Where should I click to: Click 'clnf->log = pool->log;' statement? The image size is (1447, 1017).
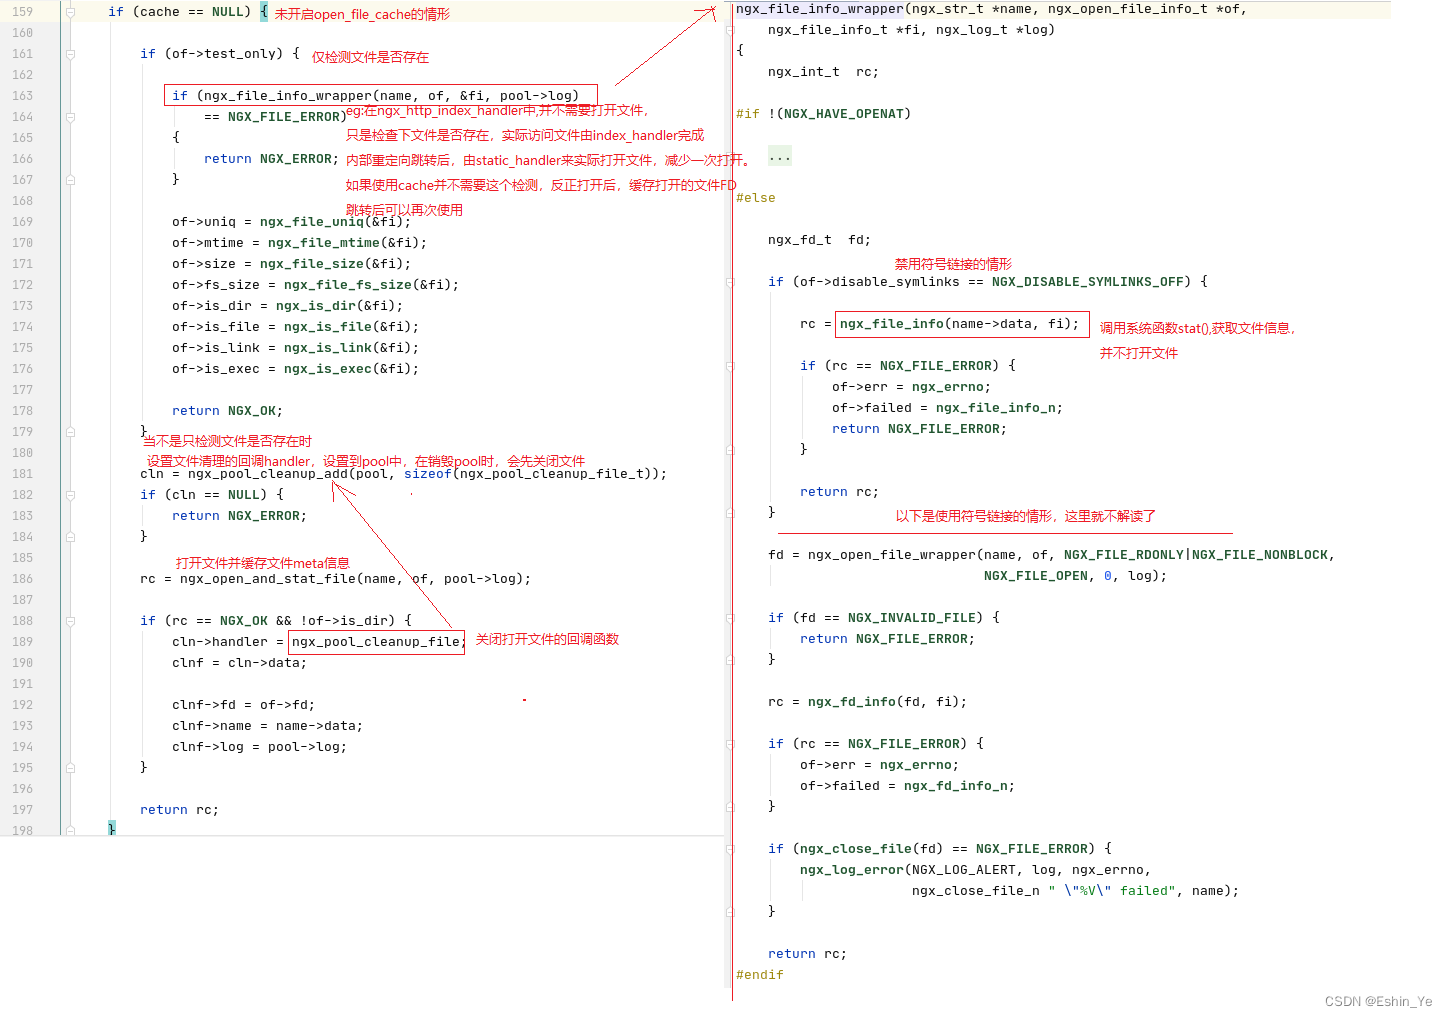260,747
